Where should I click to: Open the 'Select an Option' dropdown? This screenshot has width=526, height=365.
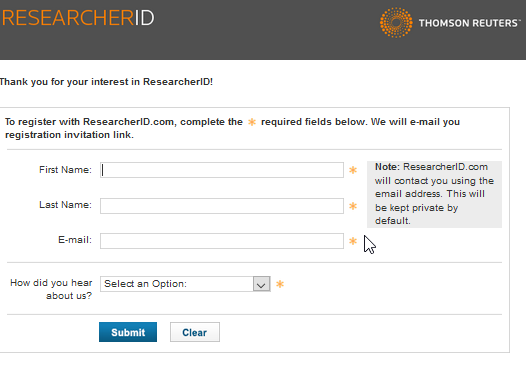(x=185, y=284)
